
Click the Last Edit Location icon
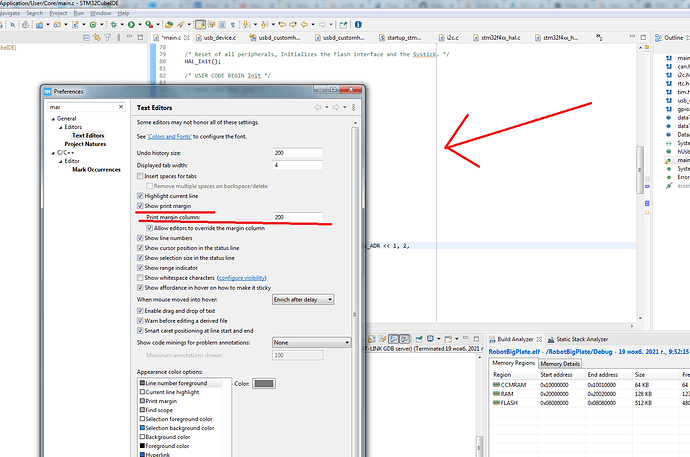click(x=282, y=25)
